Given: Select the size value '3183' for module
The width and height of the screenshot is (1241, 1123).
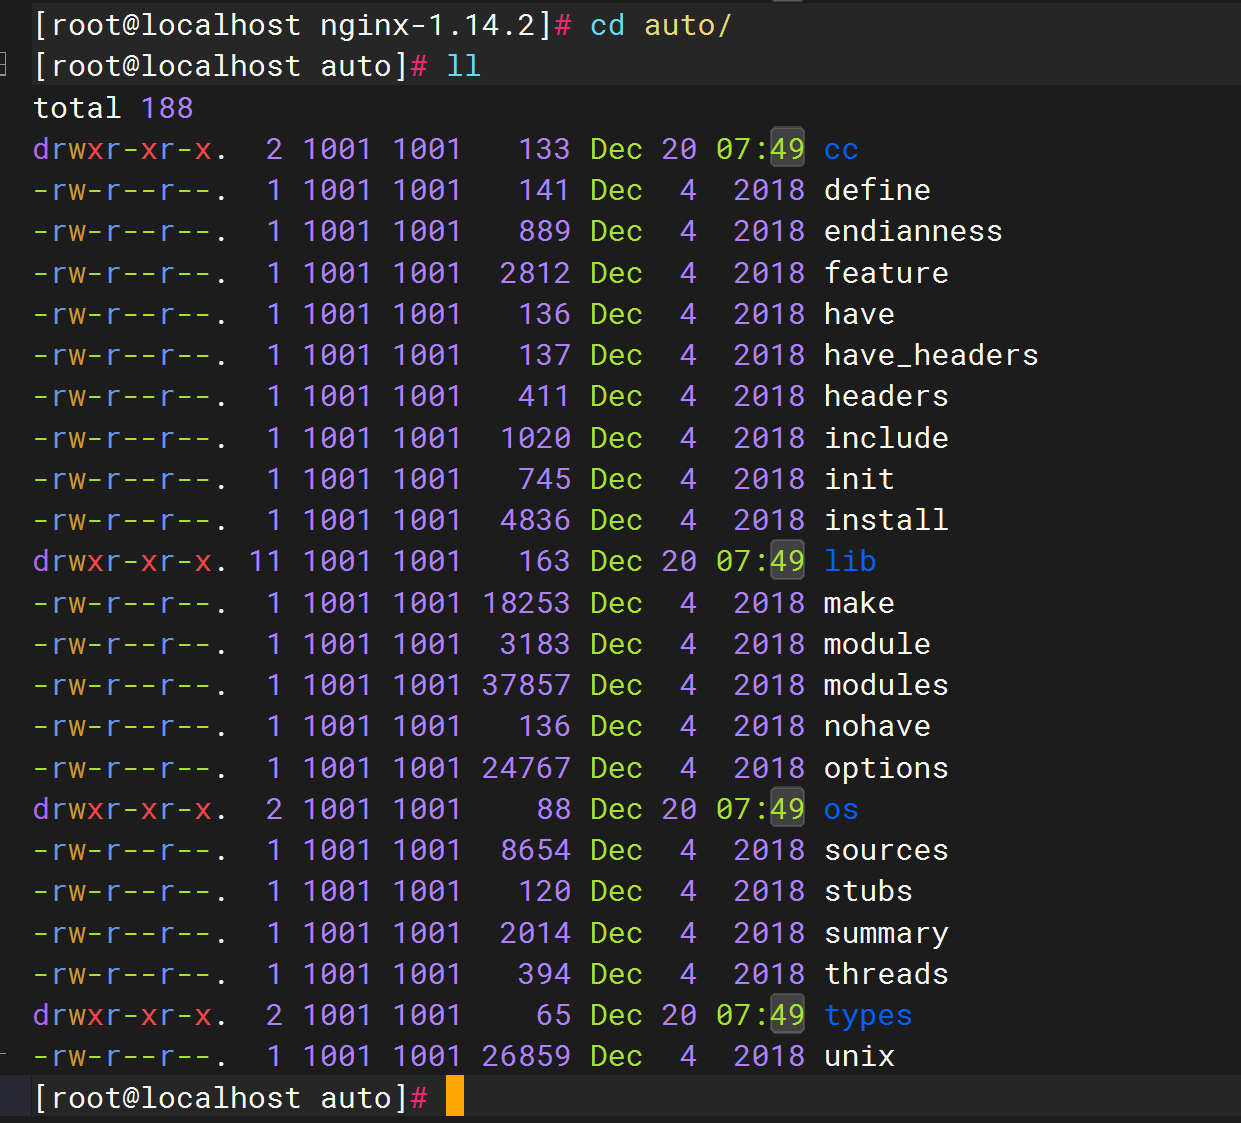Looking at the screenshot, I should pos(535,644).
